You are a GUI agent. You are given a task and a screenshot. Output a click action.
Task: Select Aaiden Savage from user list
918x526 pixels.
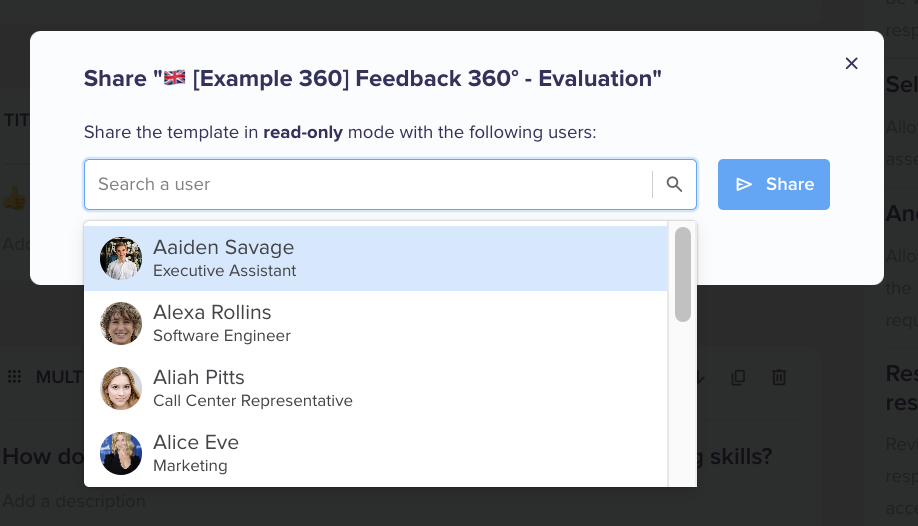pos(376,258)
